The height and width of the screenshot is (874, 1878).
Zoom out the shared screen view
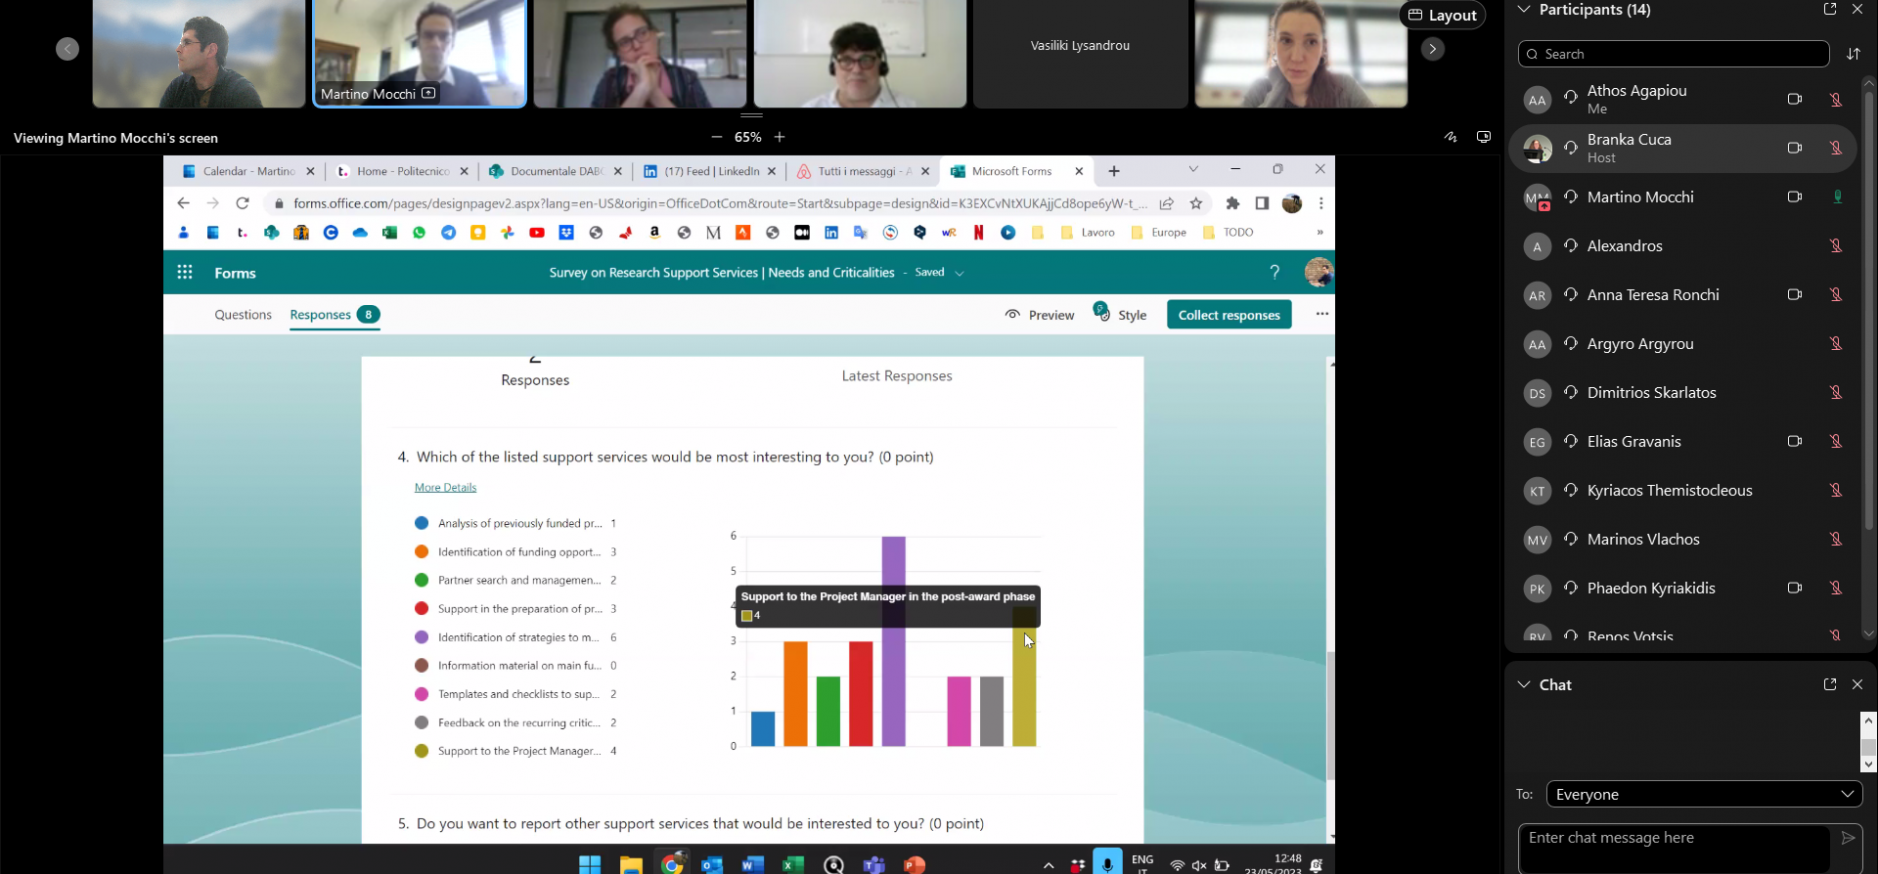coord(716,137)
